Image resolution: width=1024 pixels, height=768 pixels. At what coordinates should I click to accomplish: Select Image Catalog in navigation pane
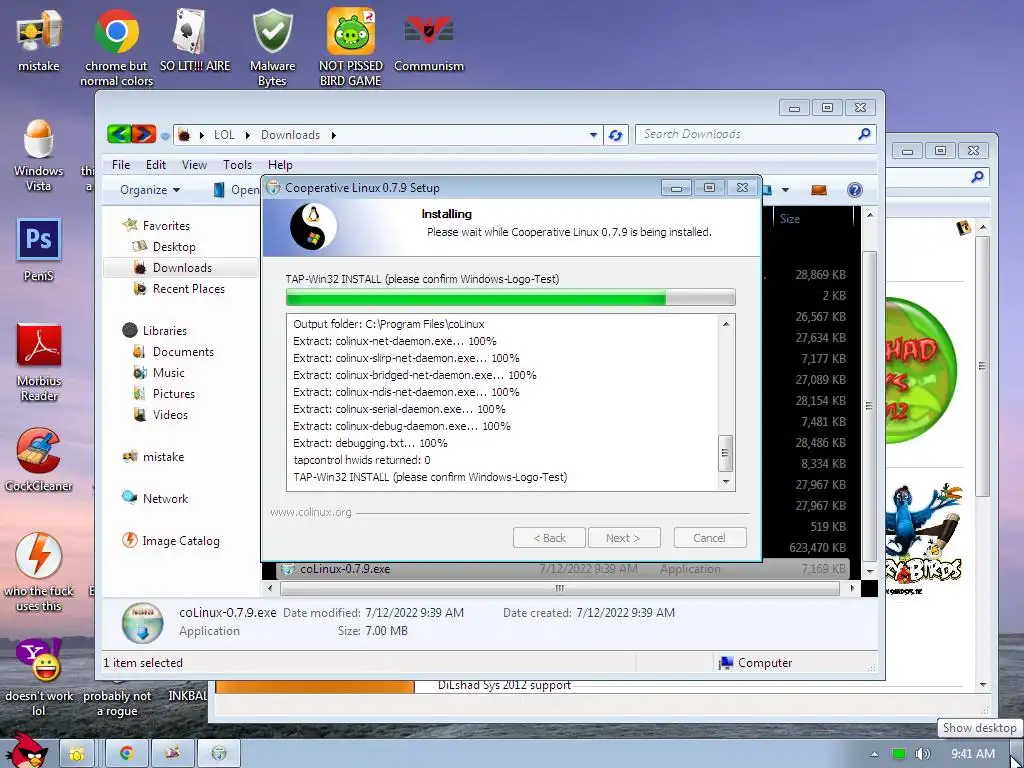tap(181, 541)
